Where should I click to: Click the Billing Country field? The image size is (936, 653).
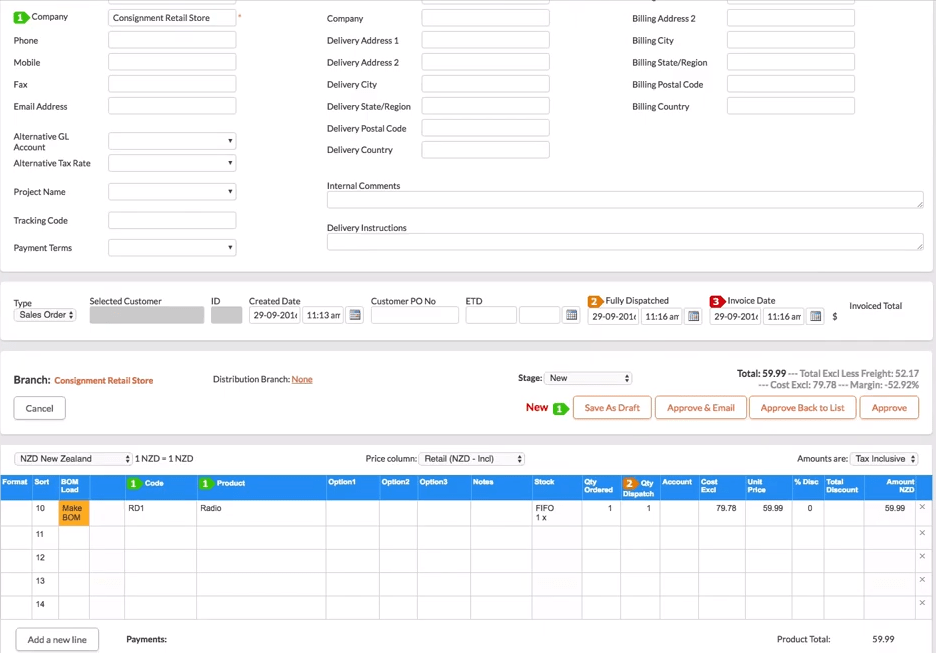(x=791, y=106)
